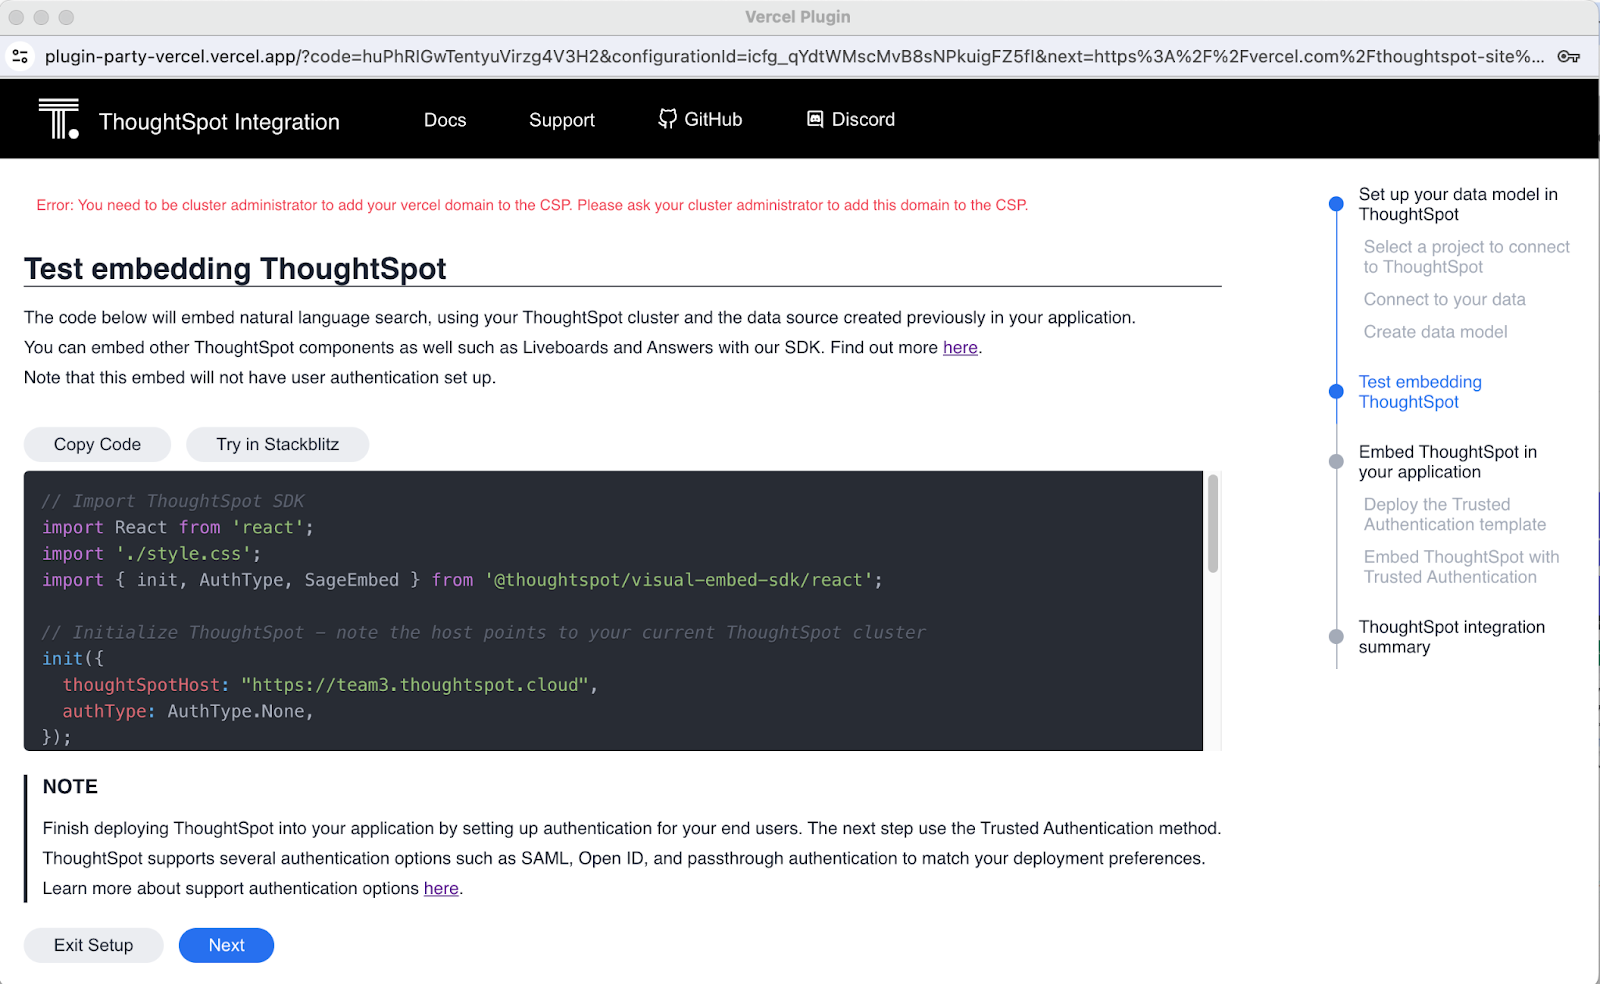The width and height of the screenshot is (1600, 984).
Task: Click the blue Next button
Action: [226, 946]
